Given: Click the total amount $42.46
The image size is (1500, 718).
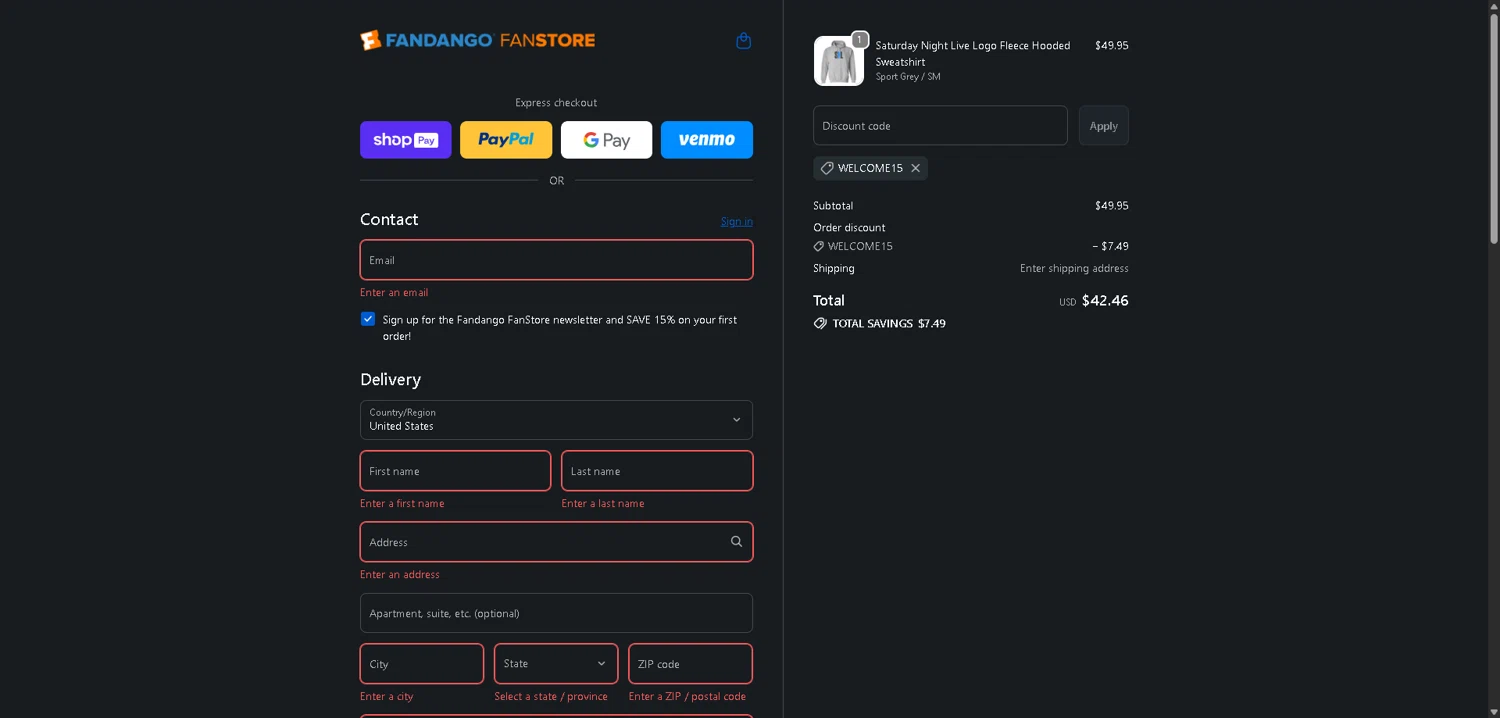Looking at the screenshot, I should coord(1105,300).
